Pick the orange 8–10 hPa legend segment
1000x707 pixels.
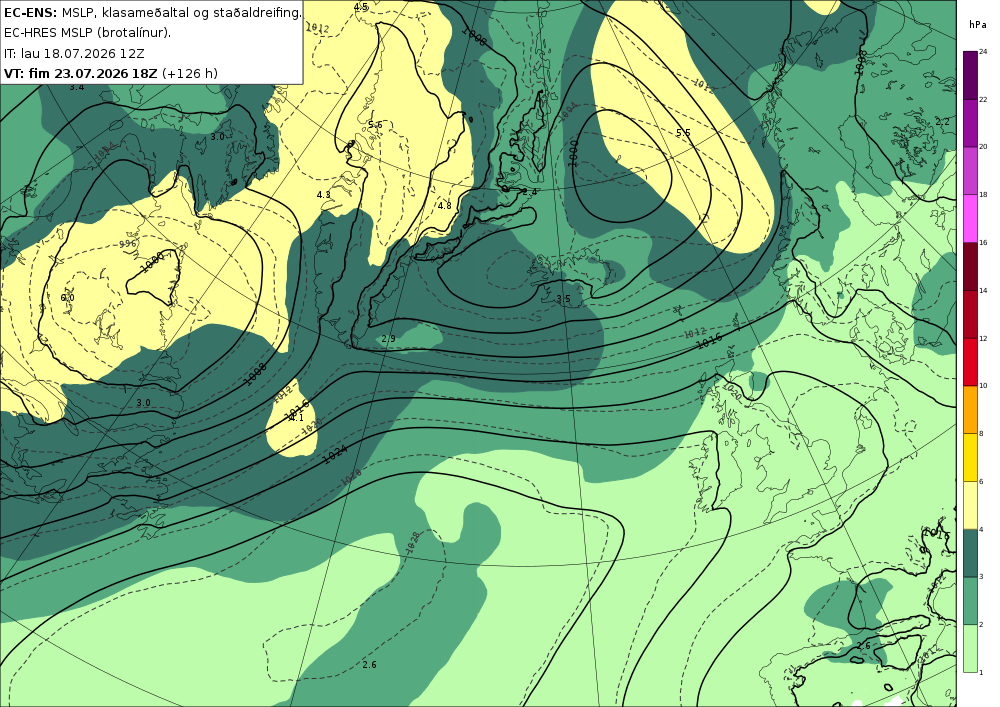[971, 409]
